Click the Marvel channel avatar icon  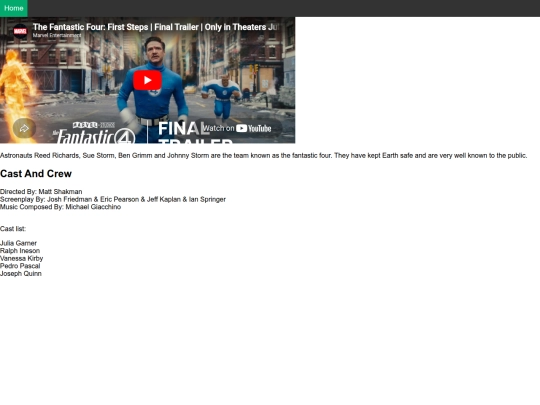20,31
